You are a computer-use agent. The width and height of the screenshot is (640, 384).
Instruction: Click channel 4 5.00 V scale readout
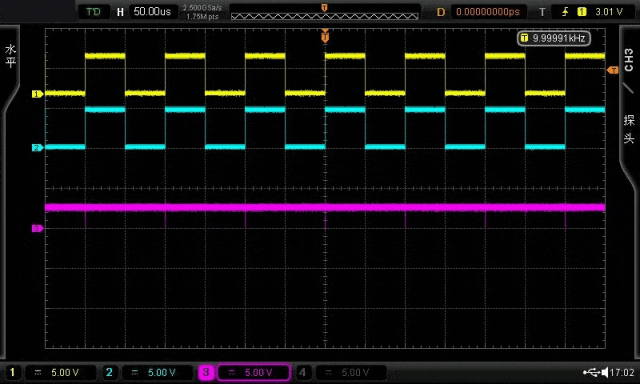coord(355,372)
